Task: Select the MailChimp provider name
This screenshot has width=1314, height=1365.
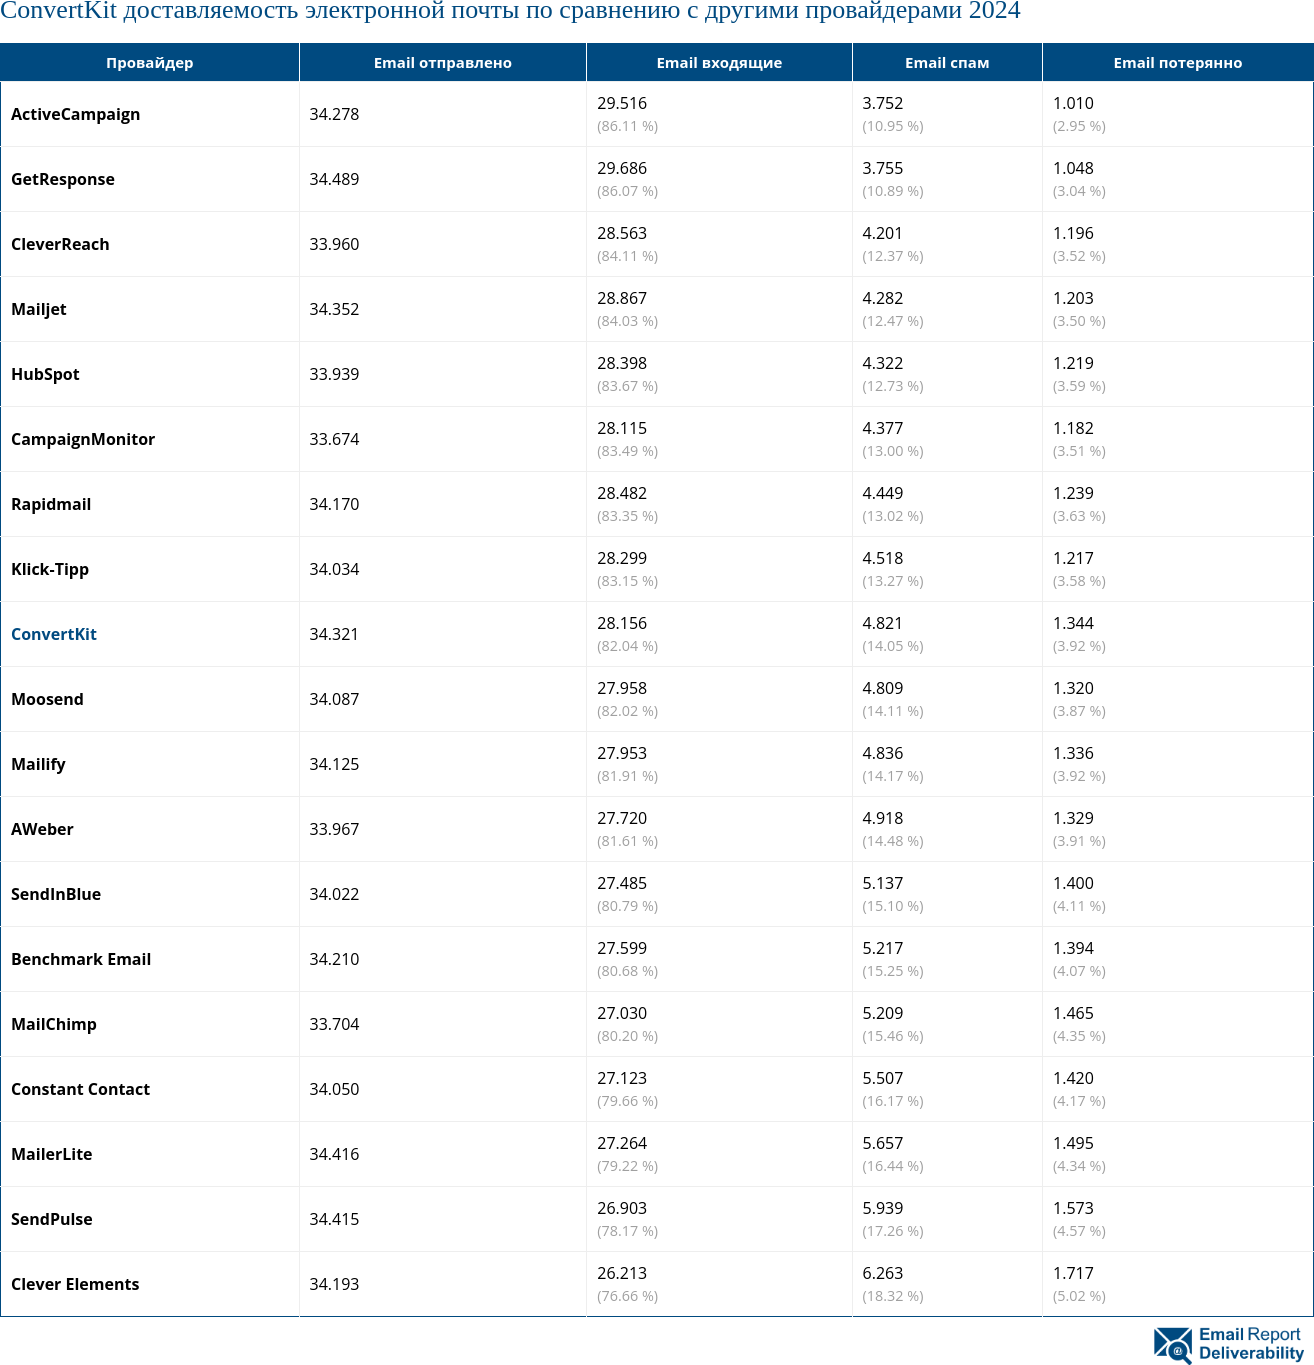Action: 54,1024
